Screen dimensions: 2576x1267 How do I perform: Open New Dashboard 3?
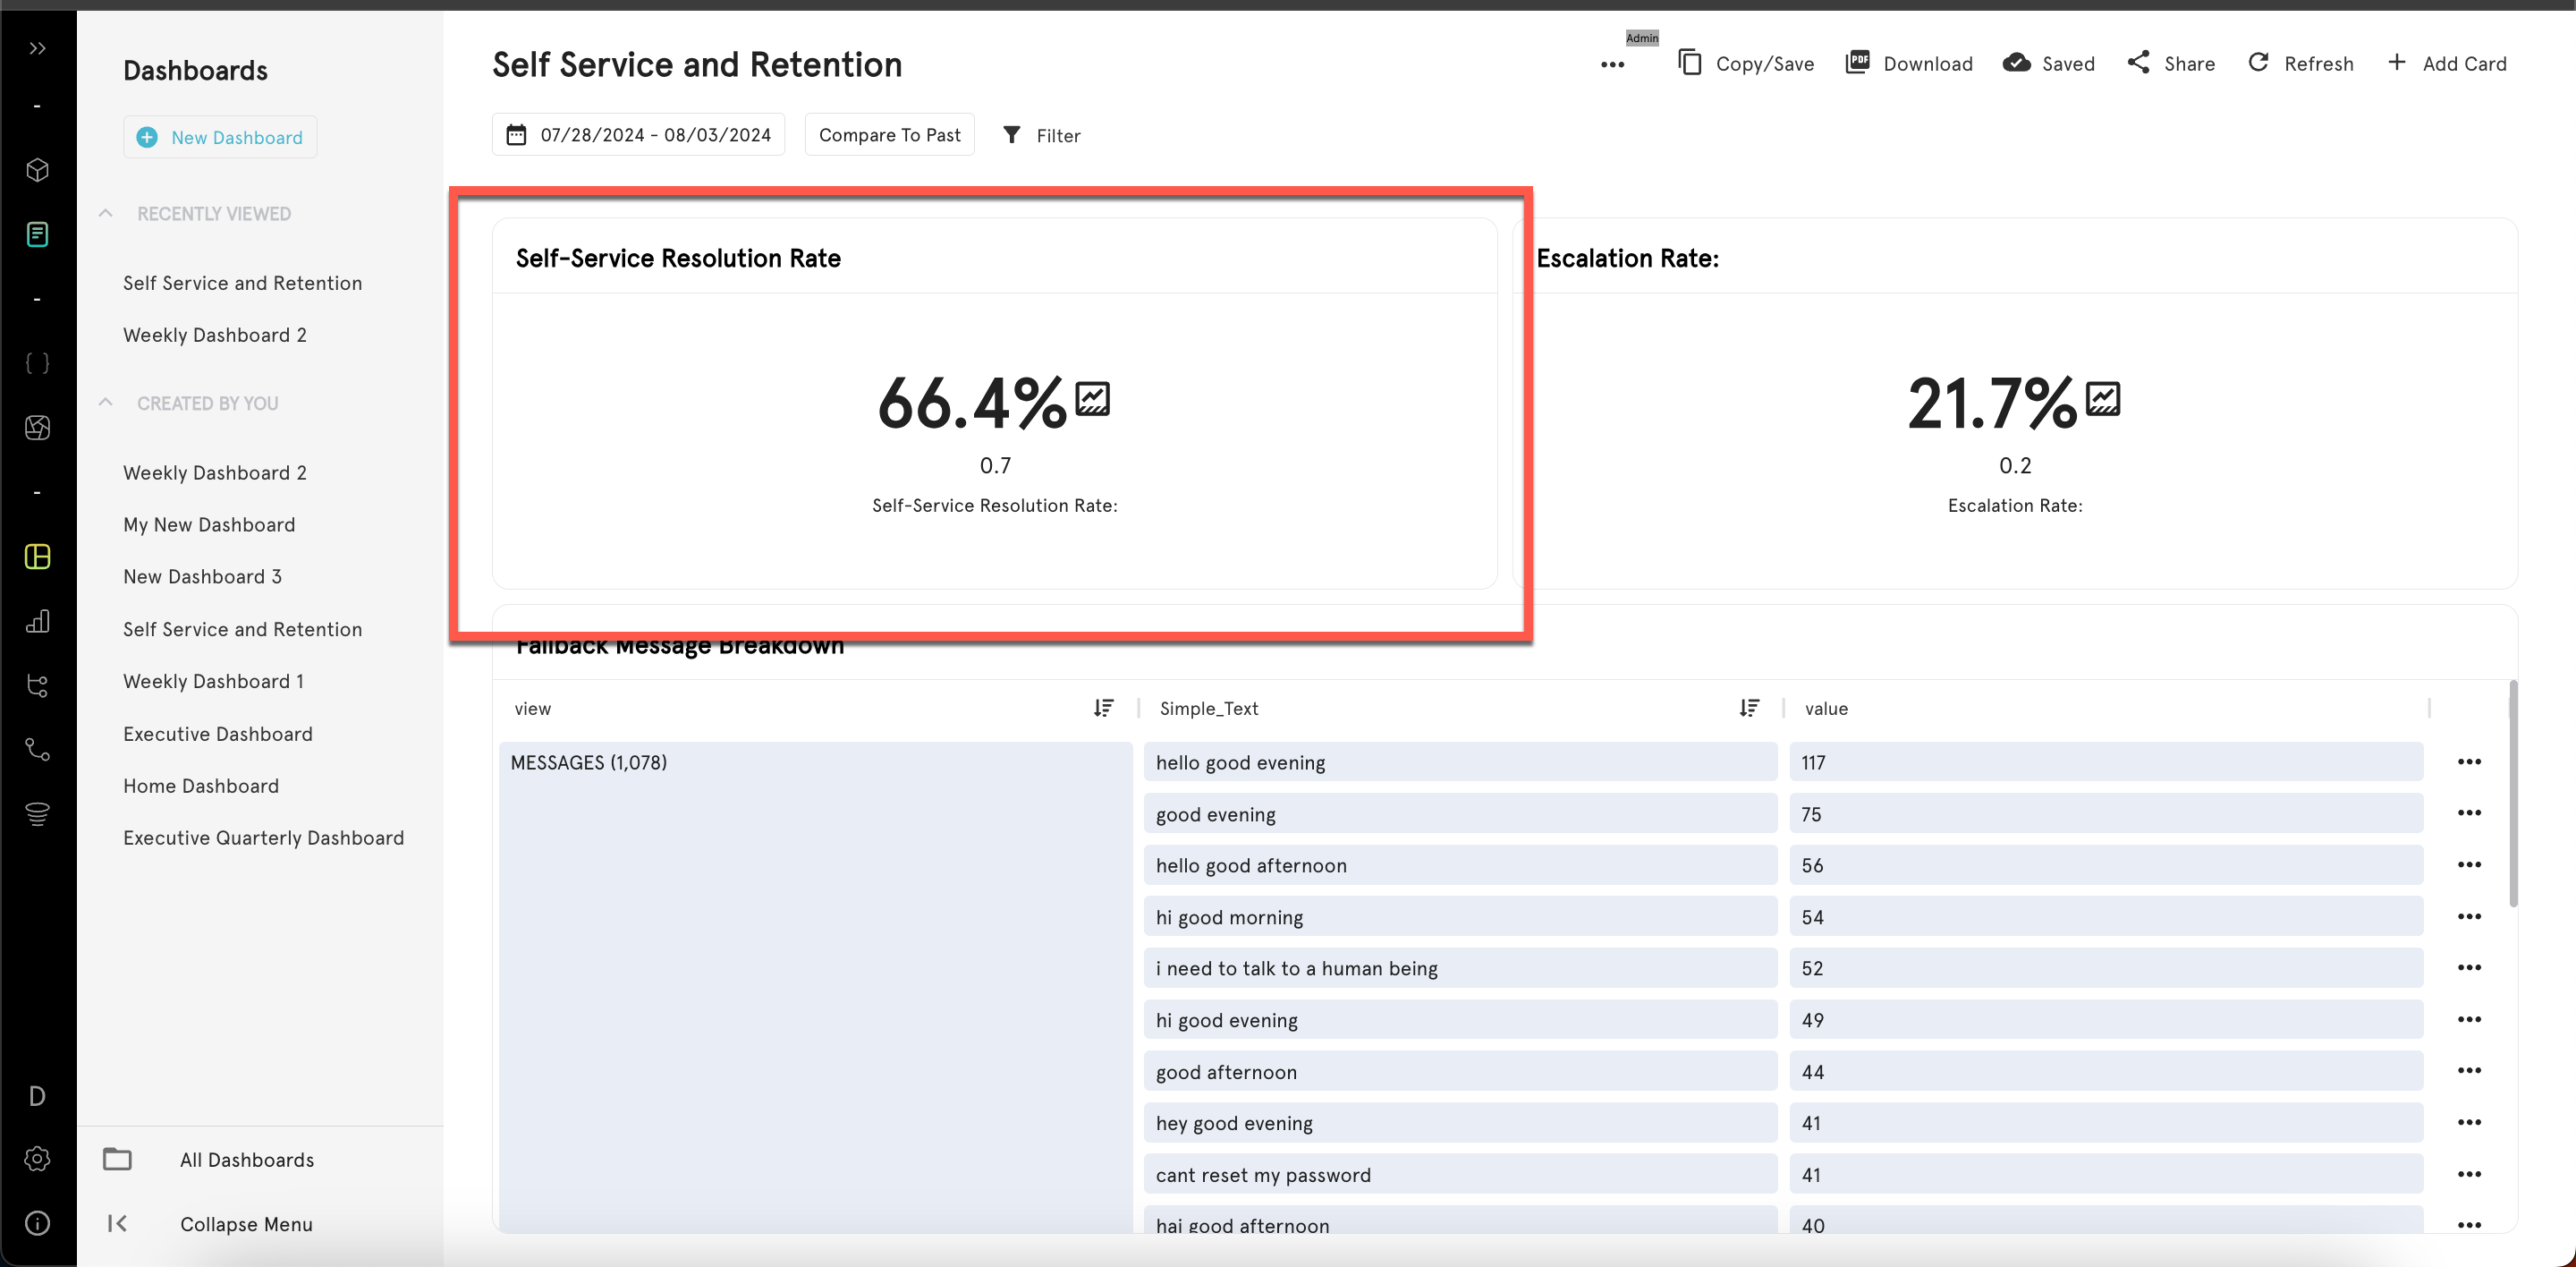203,577
